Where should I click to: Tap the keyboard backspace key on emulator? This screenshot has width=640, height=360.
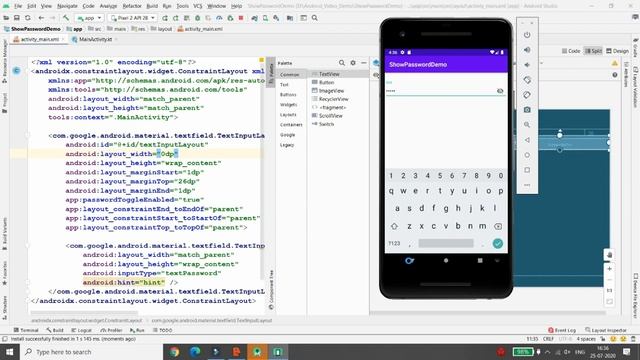coord(498,226)
